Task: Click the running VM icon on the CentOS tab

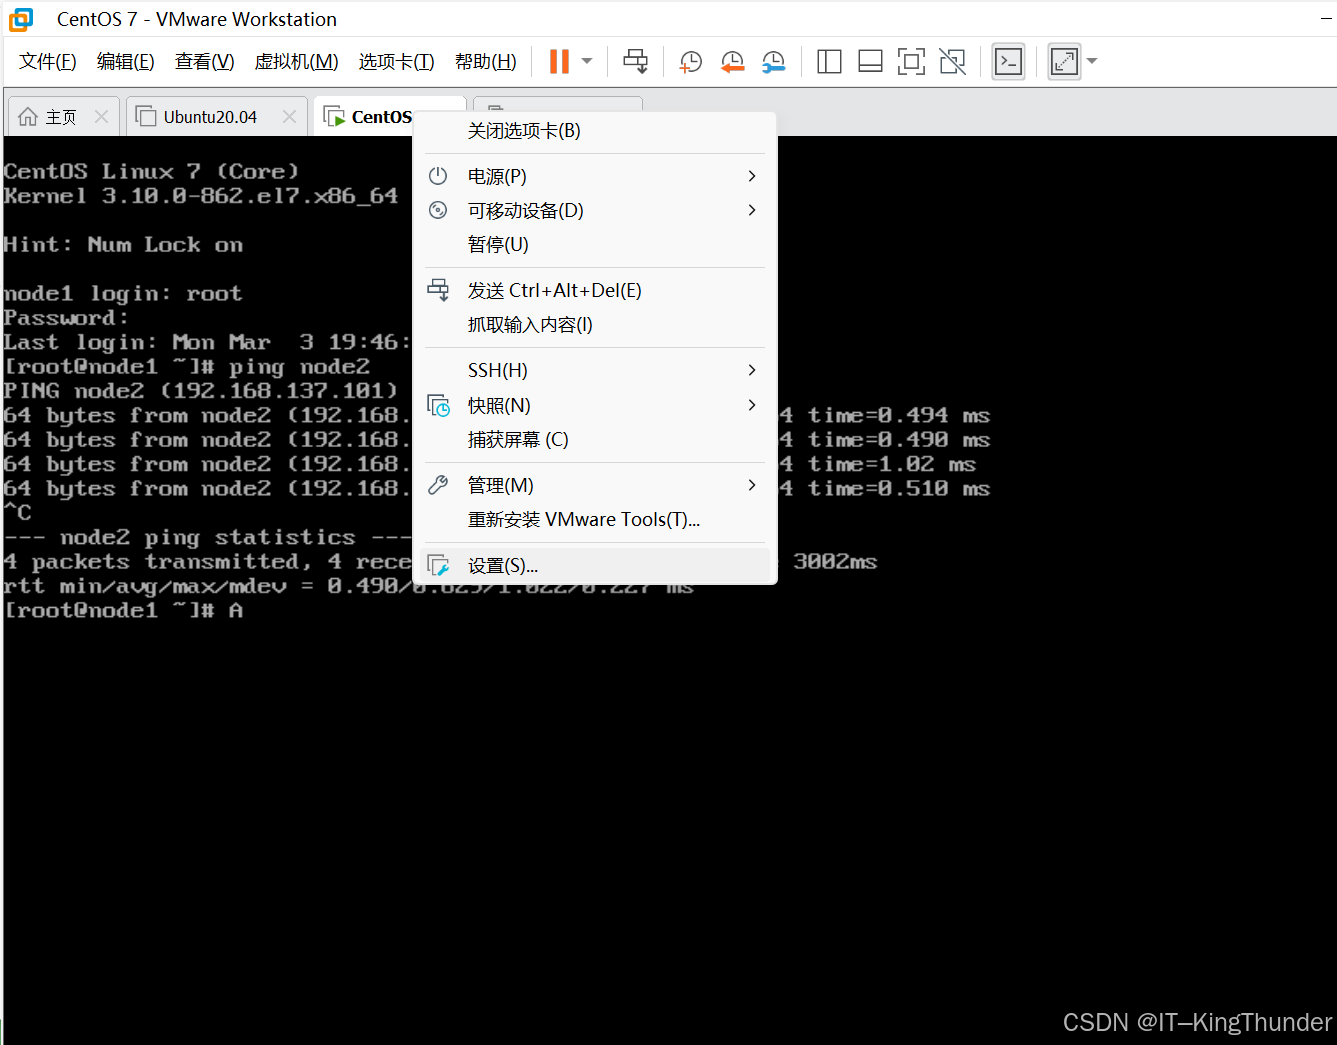Action: point(334,117)
